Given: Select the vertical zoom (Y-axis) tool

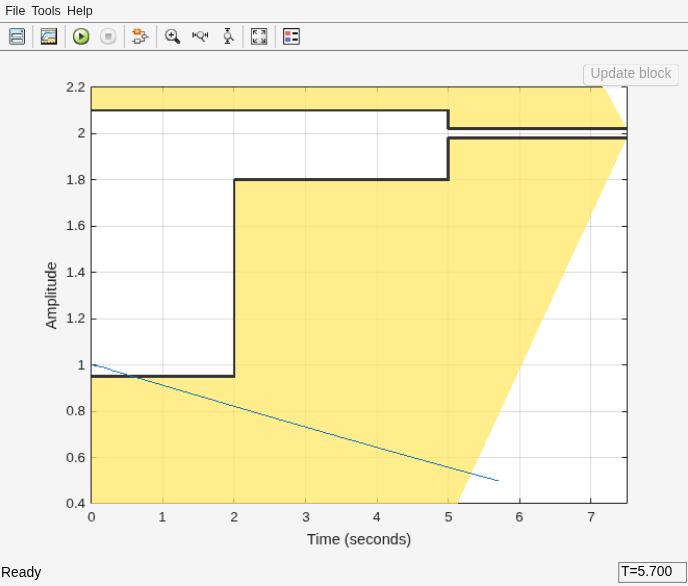Looking at the screenshot, I should pyautogui.click(x=228, y=36).
